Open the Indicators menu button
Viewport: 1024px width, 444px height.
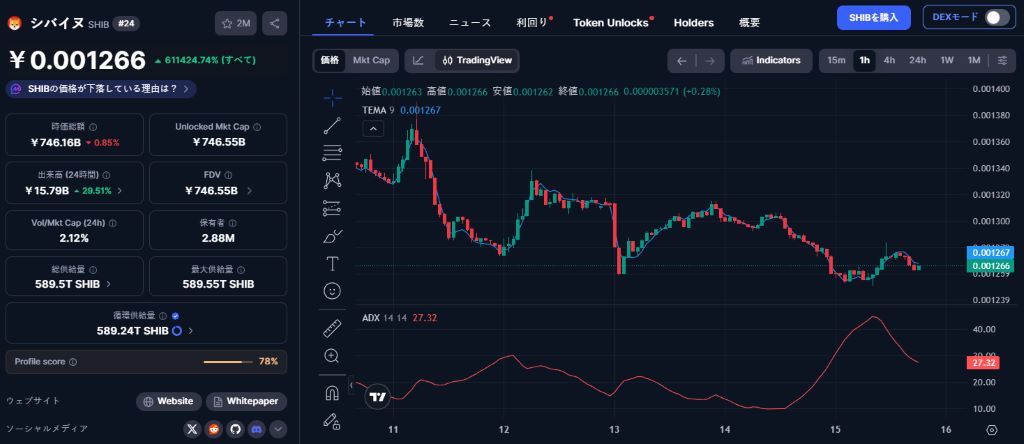tap(771, 61)
